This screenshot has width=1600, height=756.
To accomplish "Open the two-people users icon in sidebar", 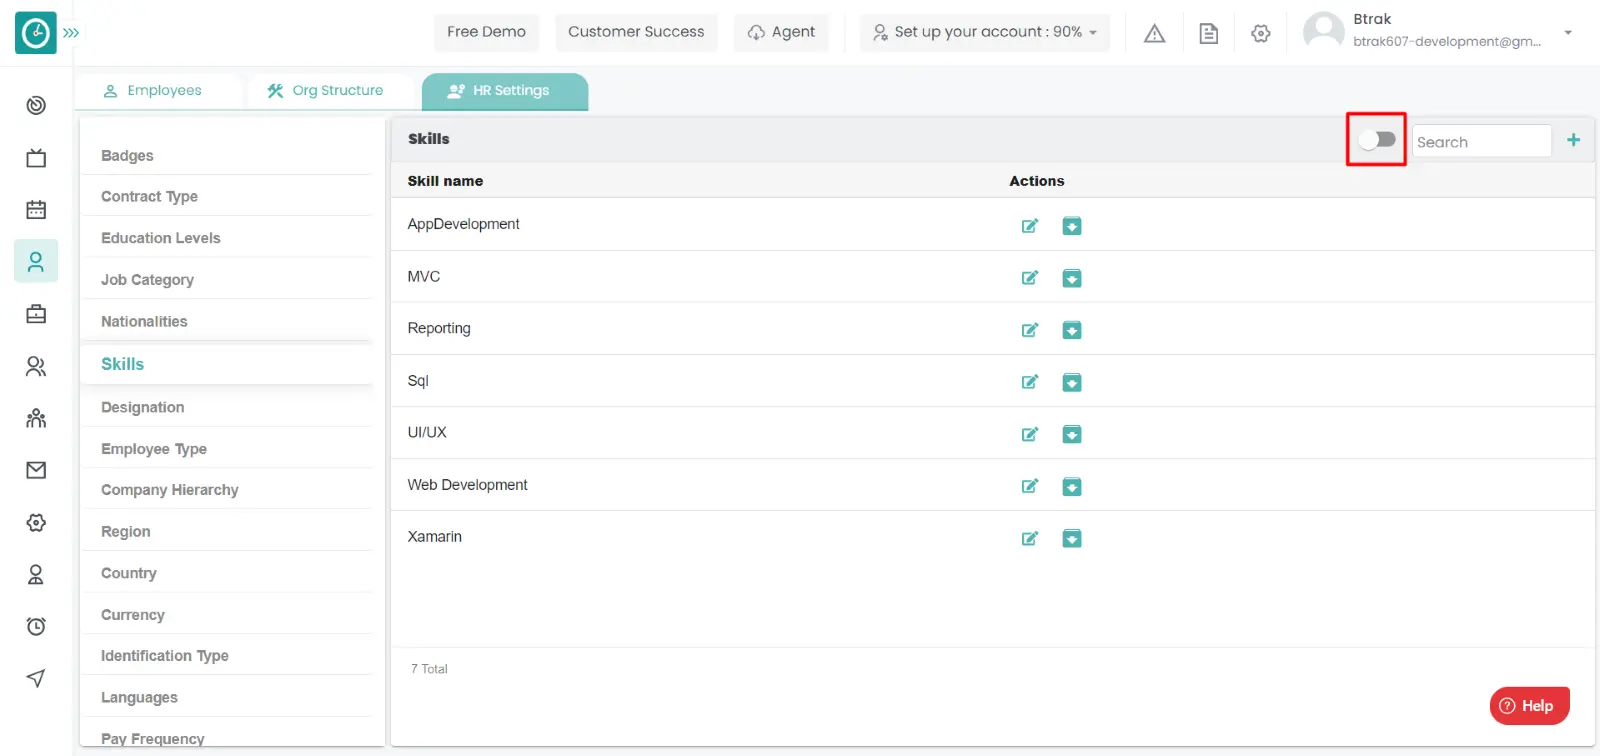I will point(36,366).
